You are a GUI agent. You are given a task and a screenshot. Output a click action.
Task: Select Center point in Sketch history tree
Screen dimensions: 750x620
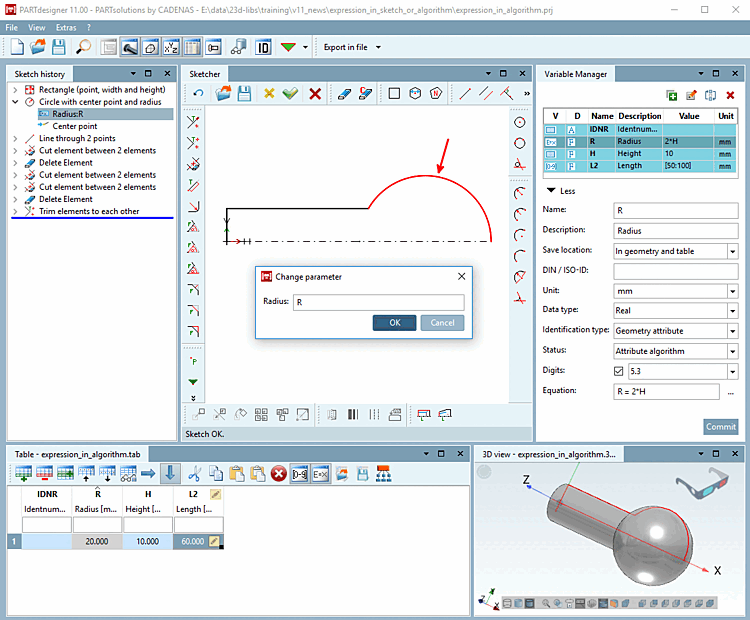tap(75, 126)
